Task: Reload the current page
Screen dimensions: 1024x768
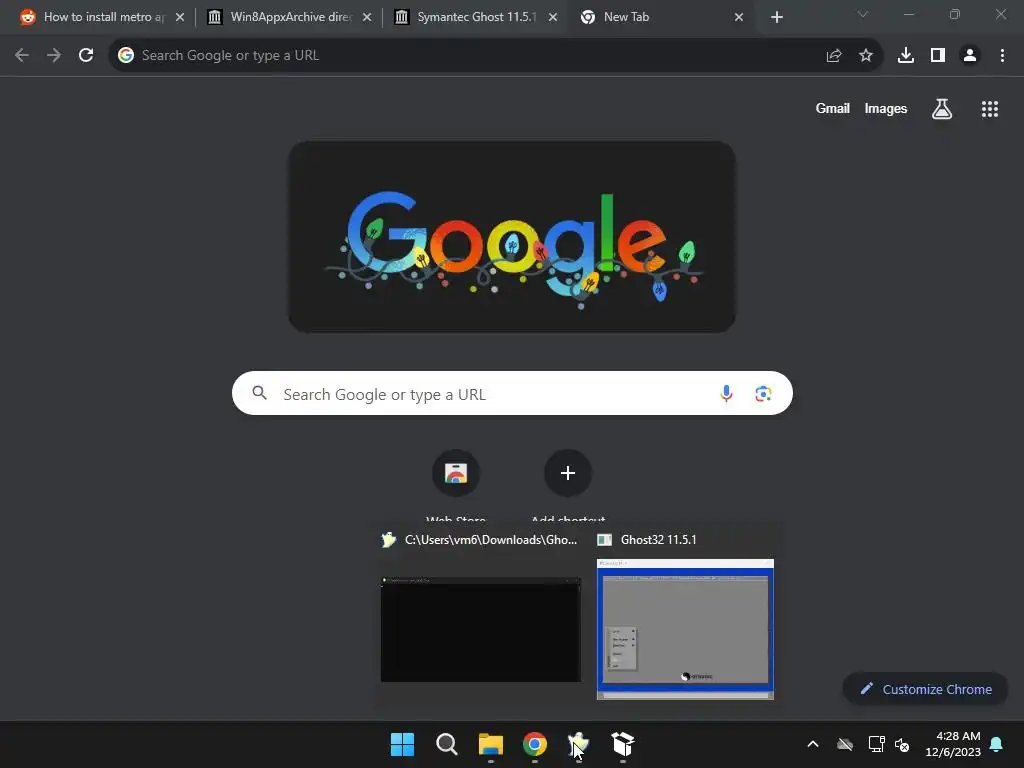Action: click(86, 56)
